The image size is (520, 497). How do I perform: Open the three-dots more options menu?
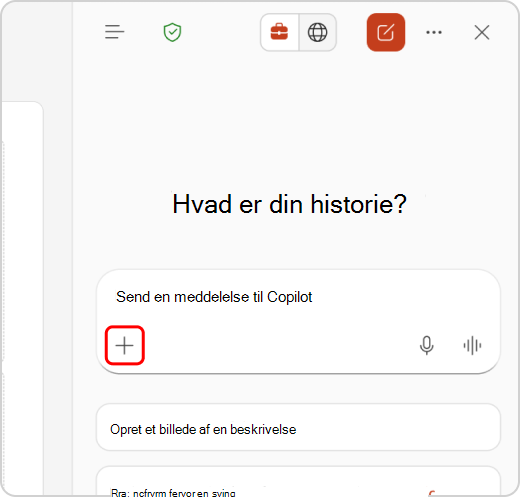(x=434, y=32)
